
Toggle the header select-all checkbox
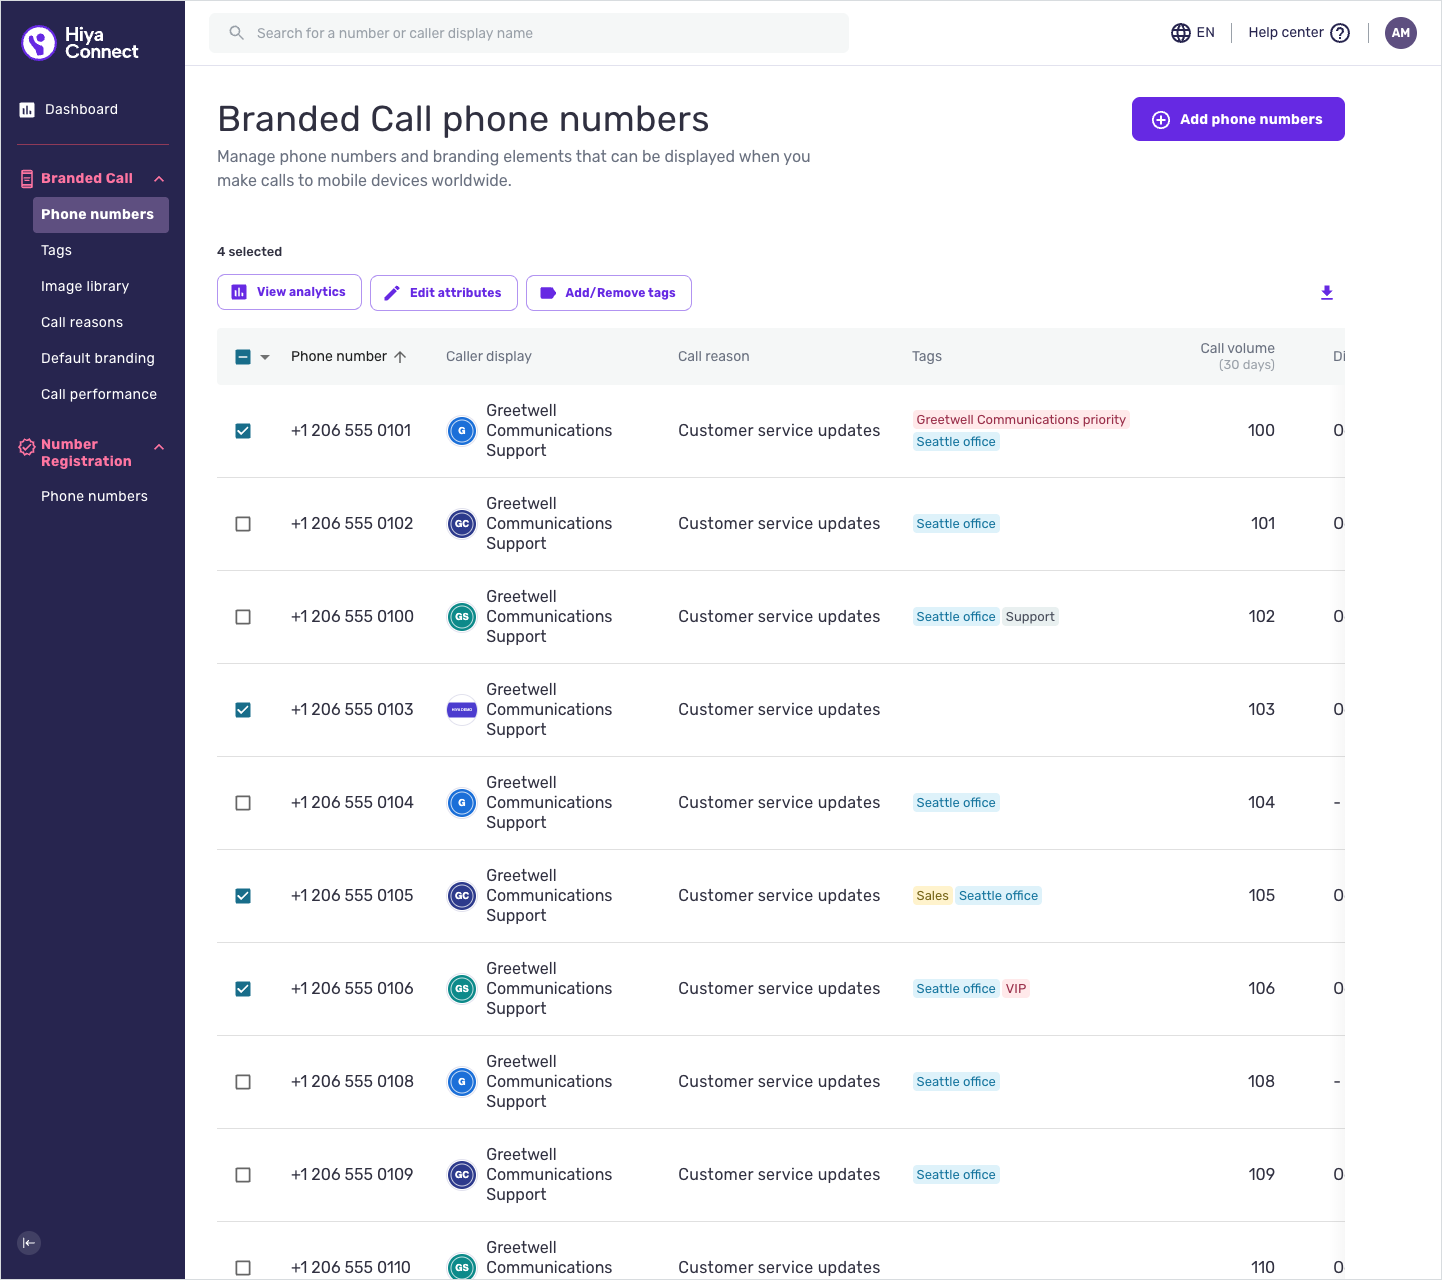(243, 357)
